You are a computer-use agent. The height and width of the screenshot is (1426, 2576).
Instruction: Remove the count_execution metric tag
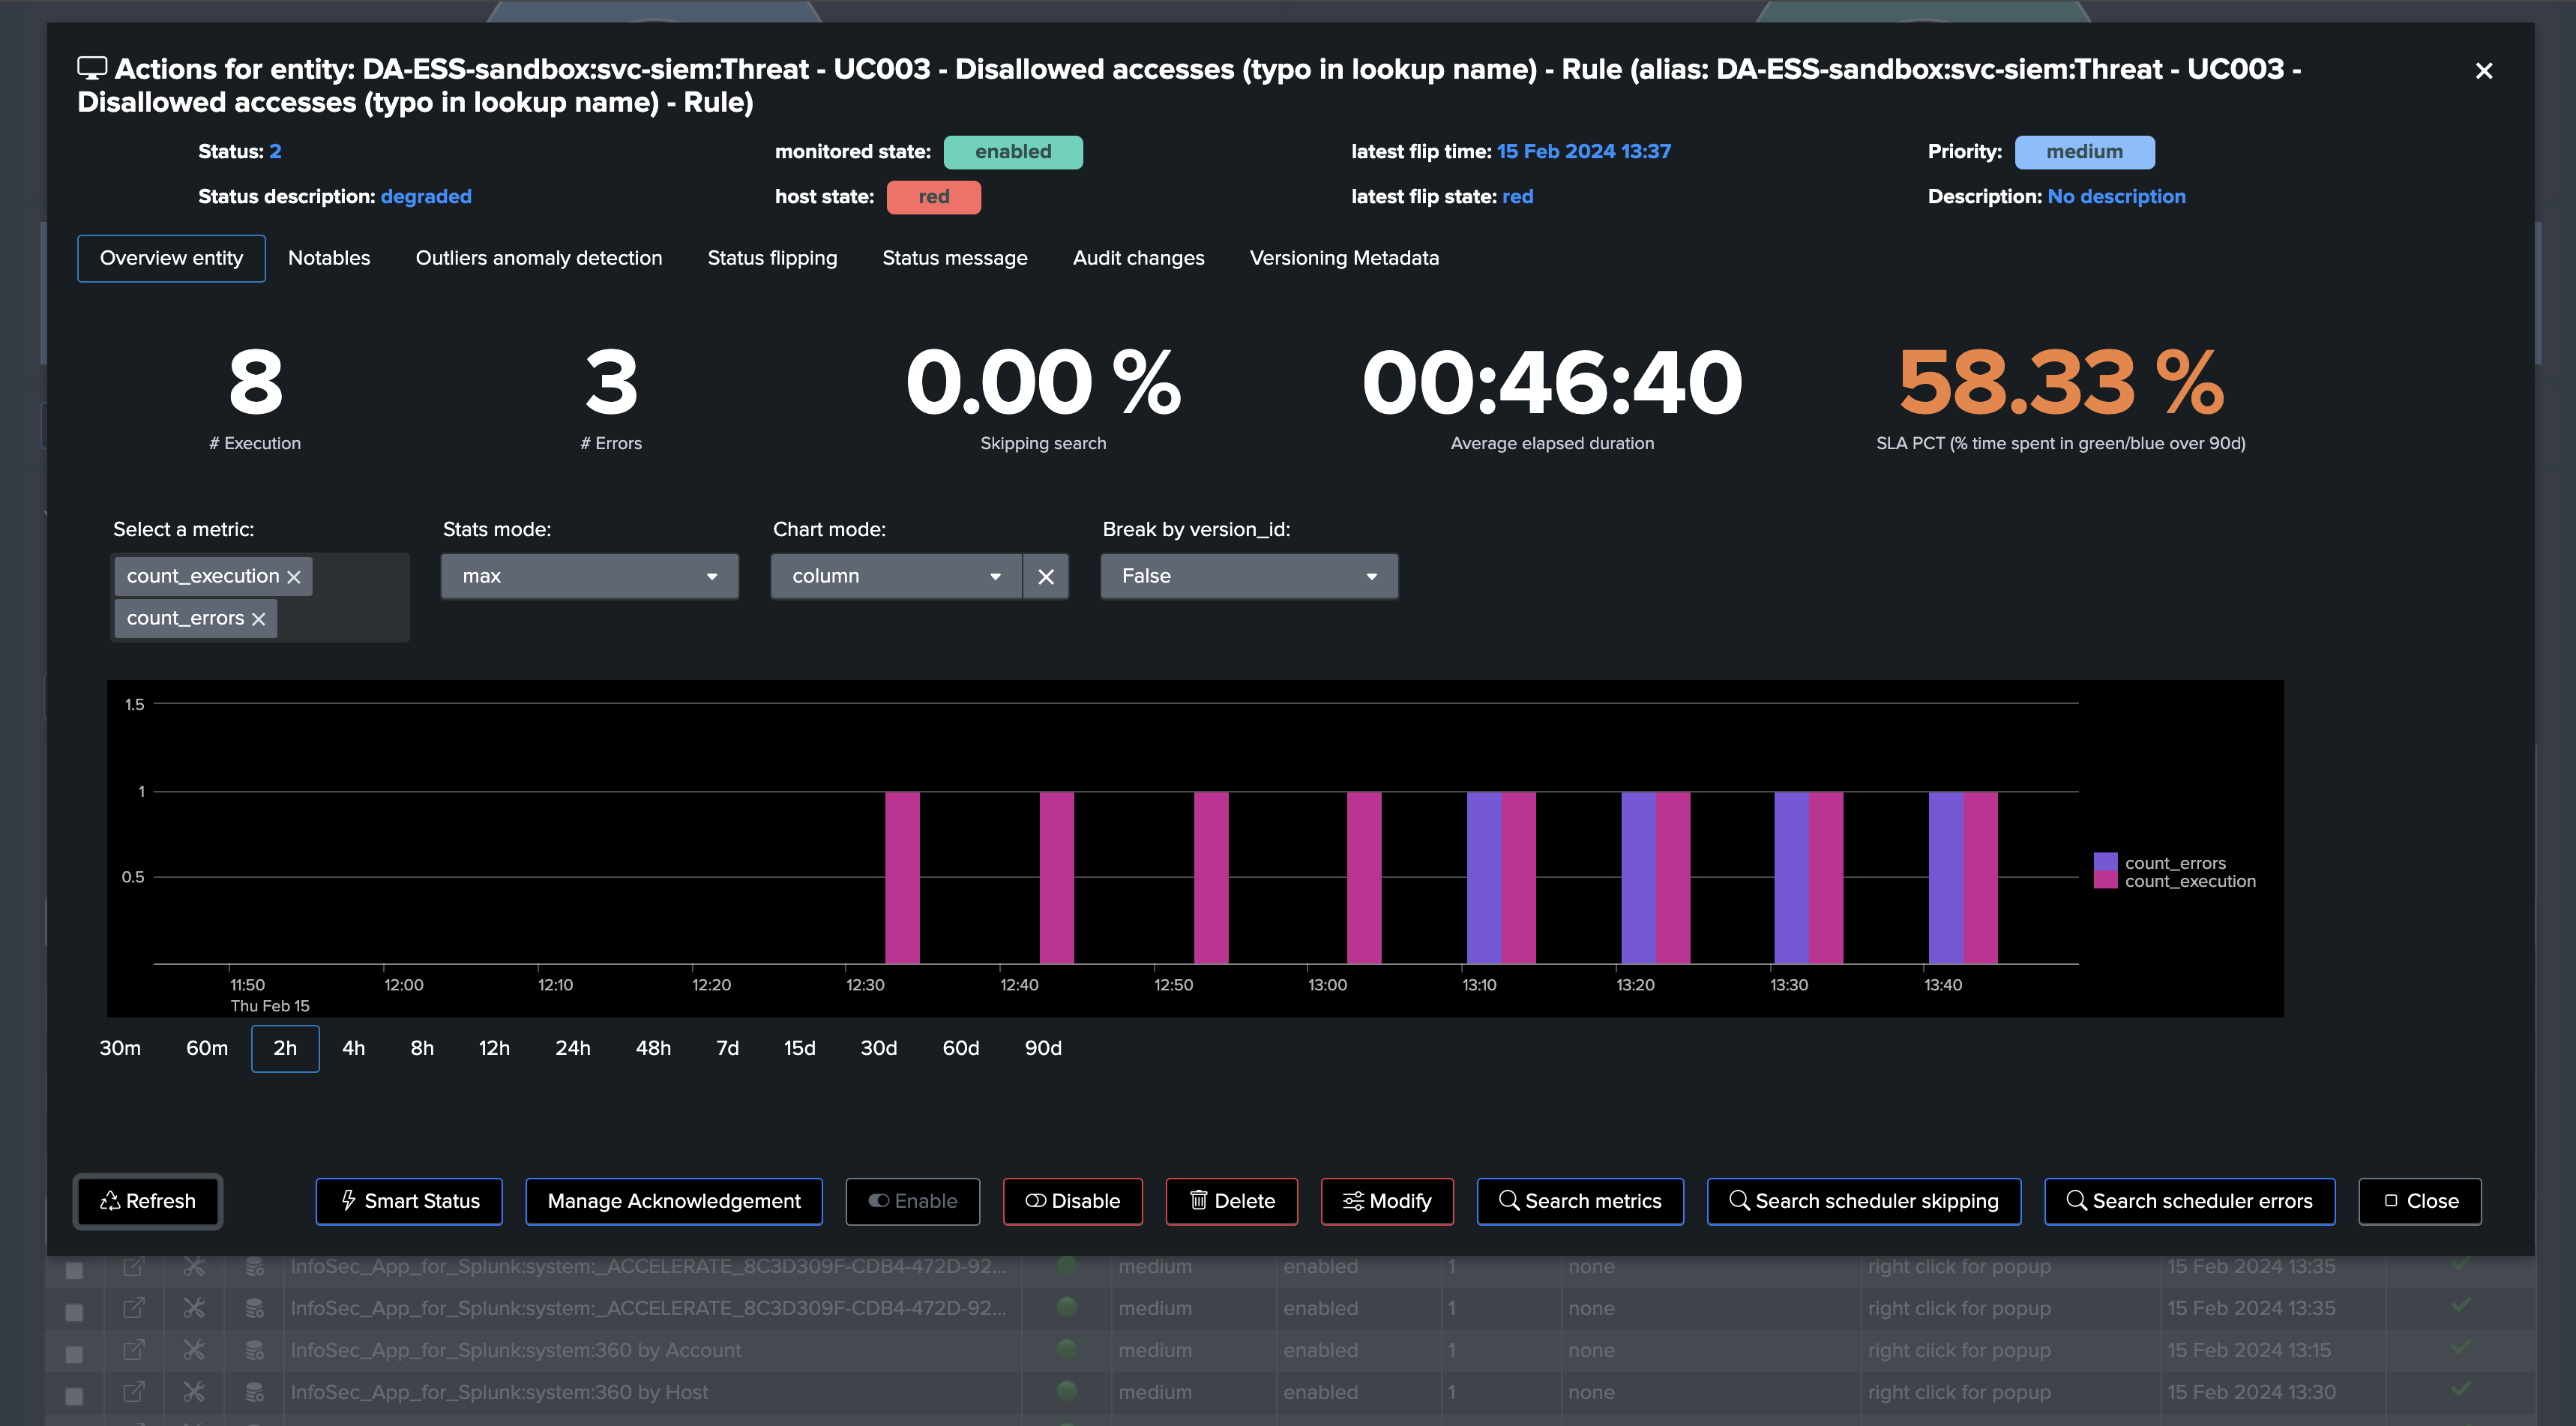[x=294, y=577]
